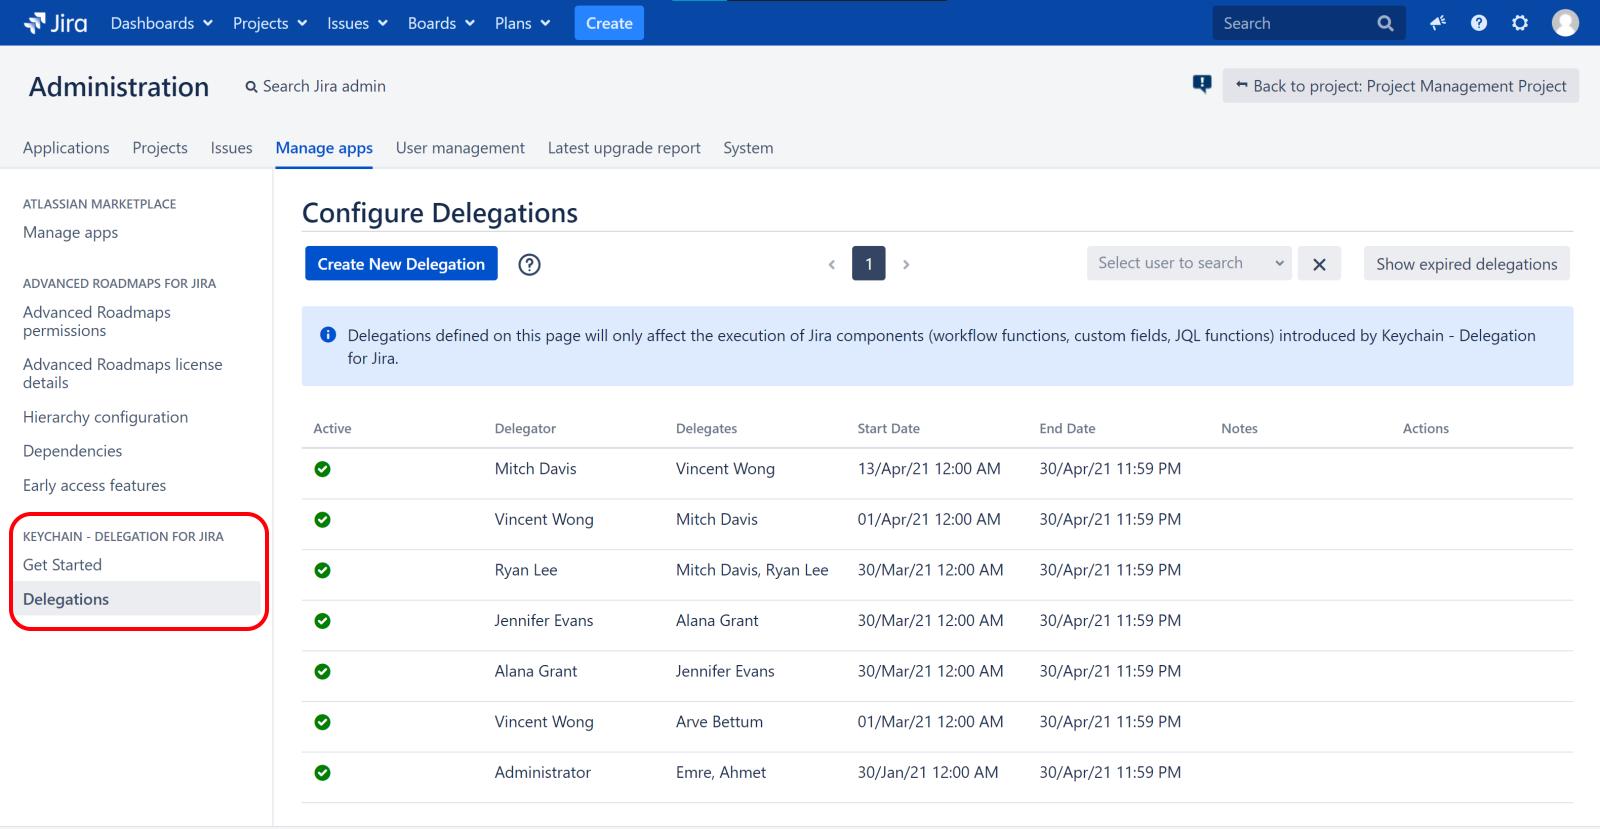
Task: Select Delegations in sidebar
Action: click(138, 599)
